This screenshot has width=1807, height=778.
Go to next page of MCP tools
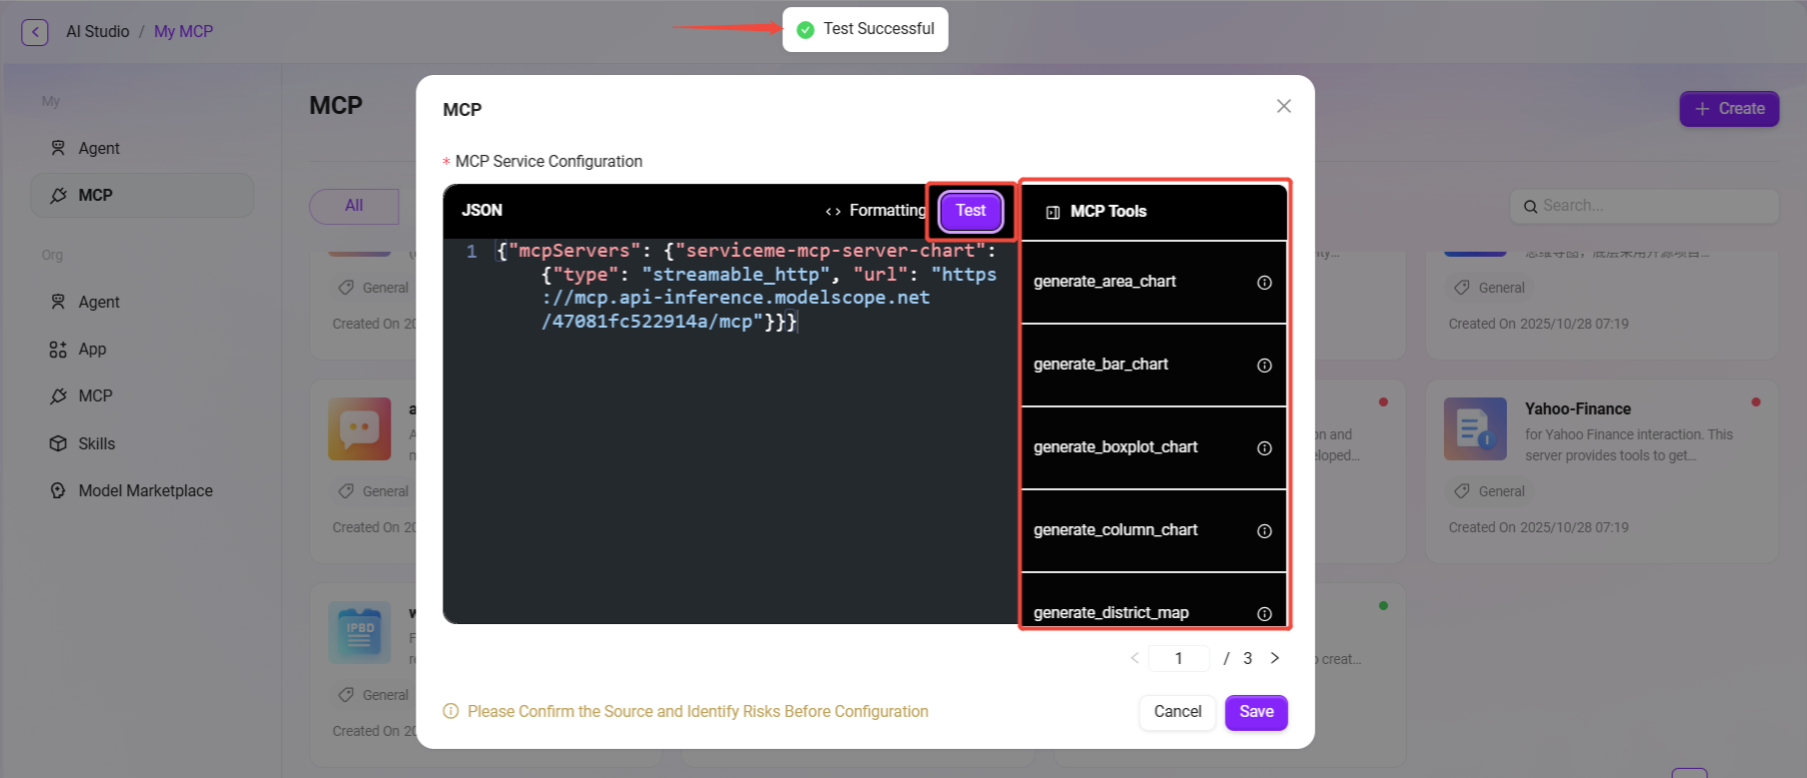1275,658
